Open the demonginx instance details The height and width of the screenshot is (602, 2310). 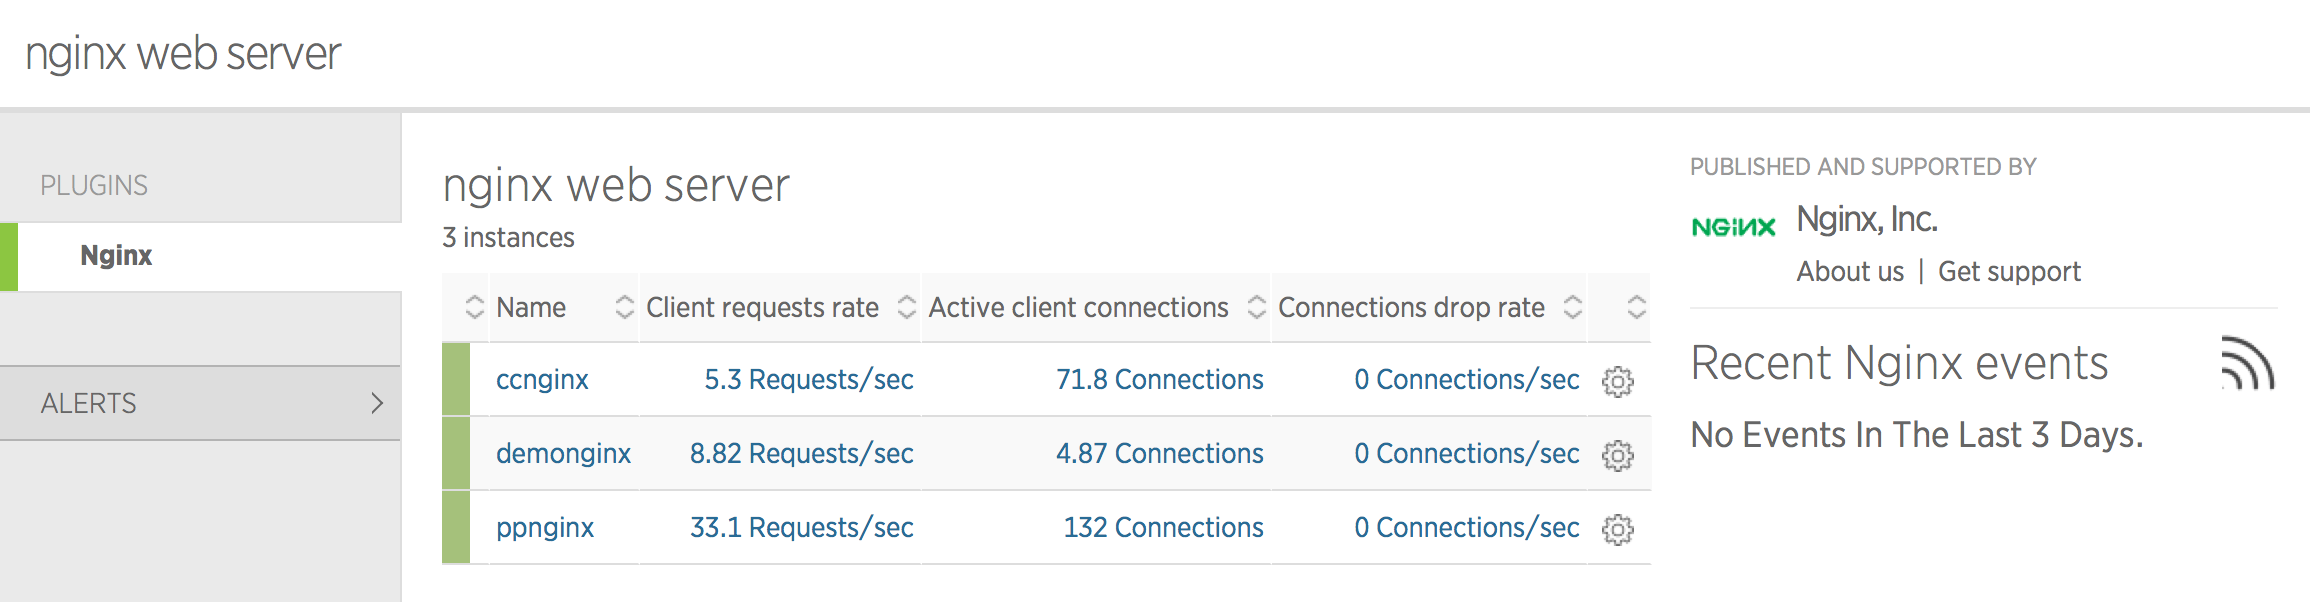563,454
